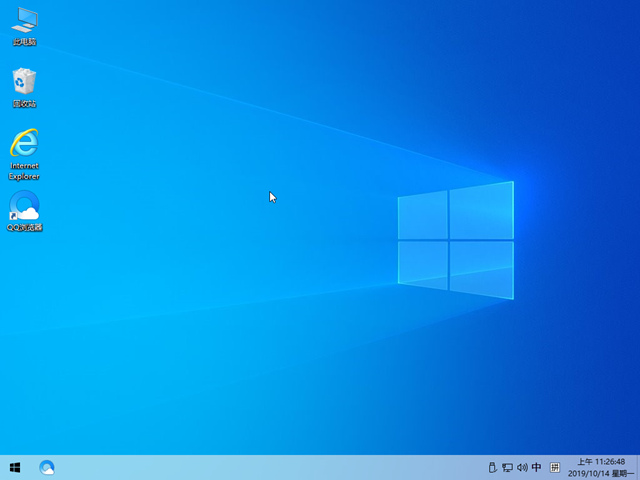Toggle the 中 Chinese/English input mode

pos(537,467)
